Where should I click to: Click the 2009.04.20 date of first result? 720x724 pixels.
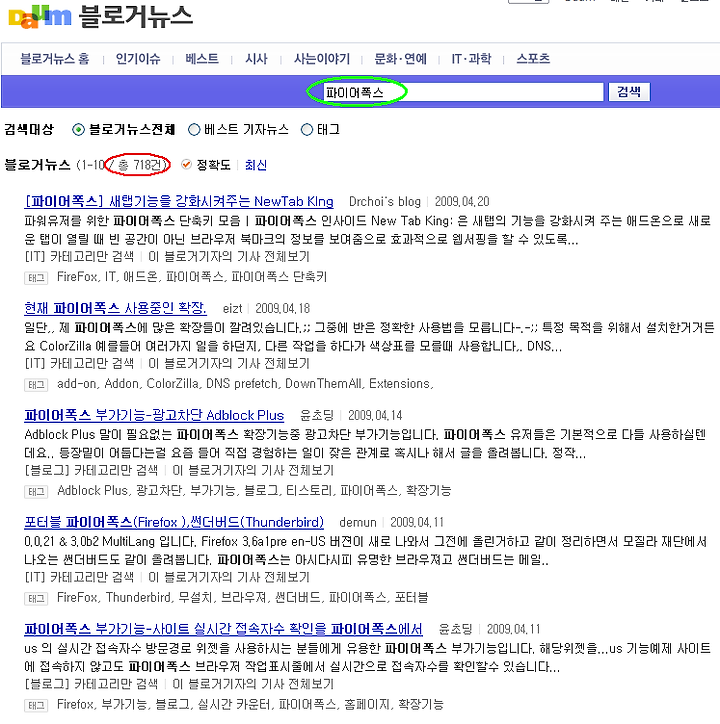point(462,202)
